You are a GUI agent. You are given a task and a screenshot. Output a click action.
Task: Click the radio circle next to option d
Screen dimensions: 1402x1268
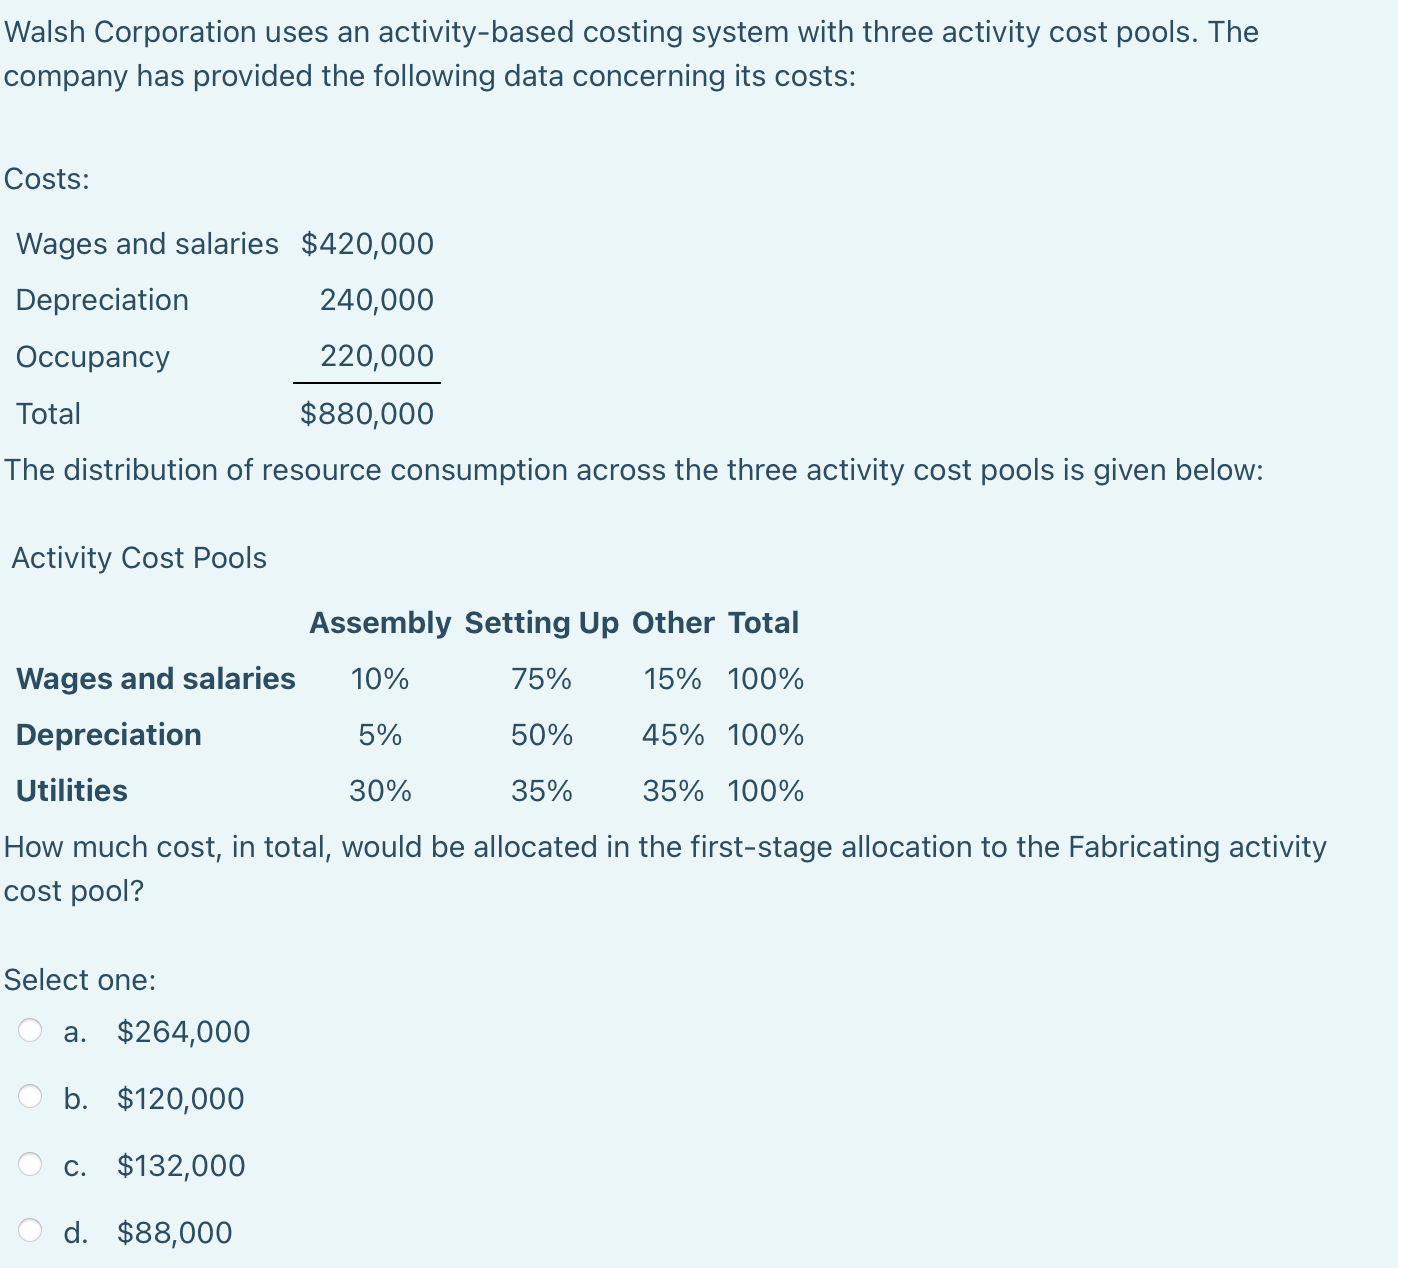pos(31,1231)
